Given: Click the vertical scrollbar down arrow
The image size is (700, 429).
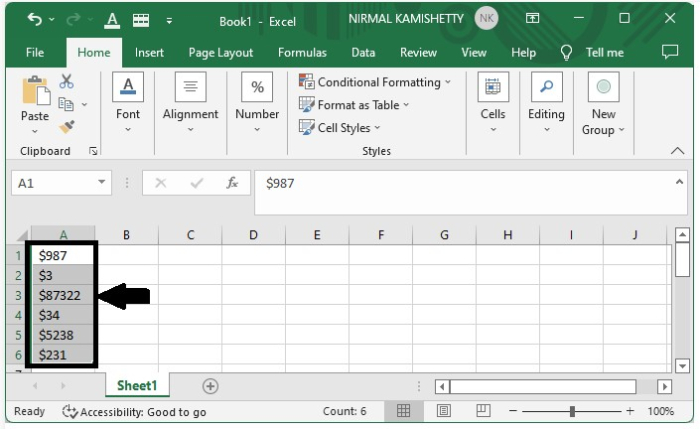Looking at the screenshot, I should pos(682,366).
